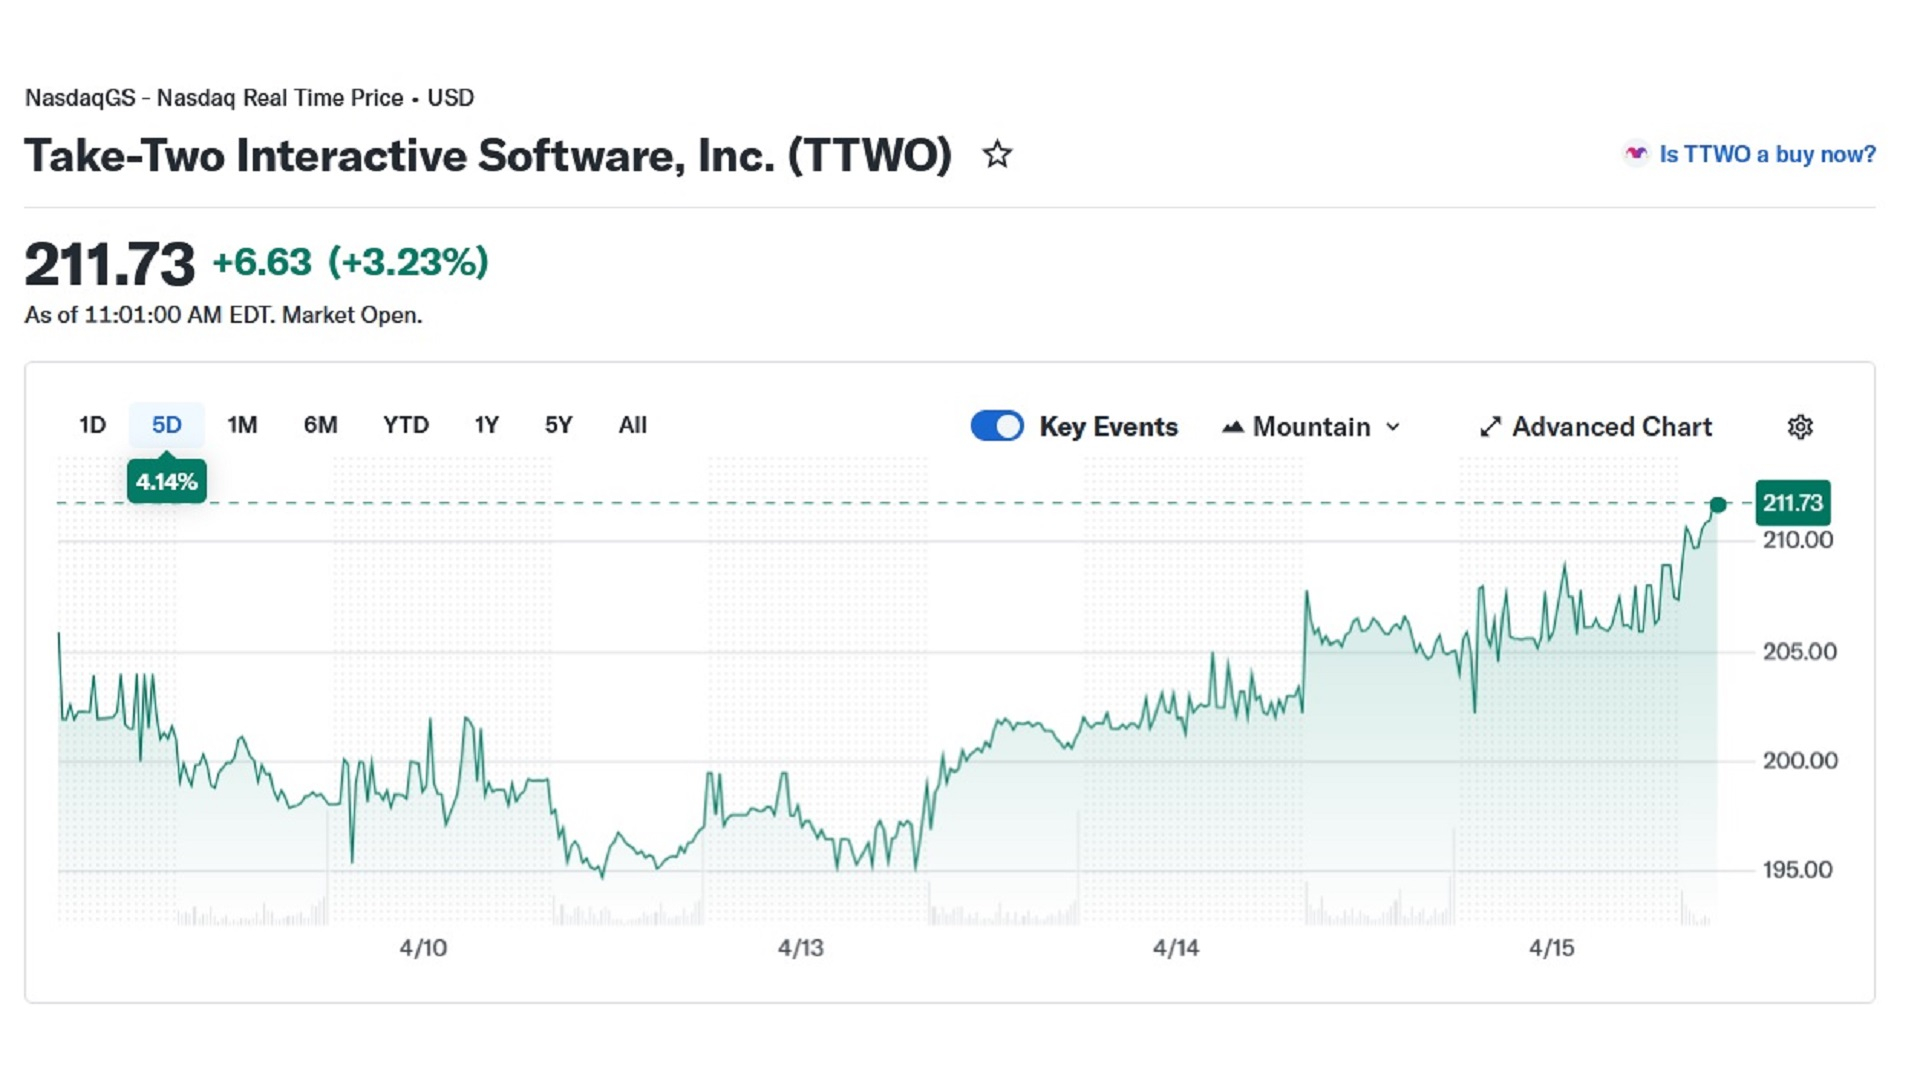The image size is (1920, 1080).
Task: Expand the Mountain chart style dropdown
Action: pyautogui.click(x=1311, y=427)
